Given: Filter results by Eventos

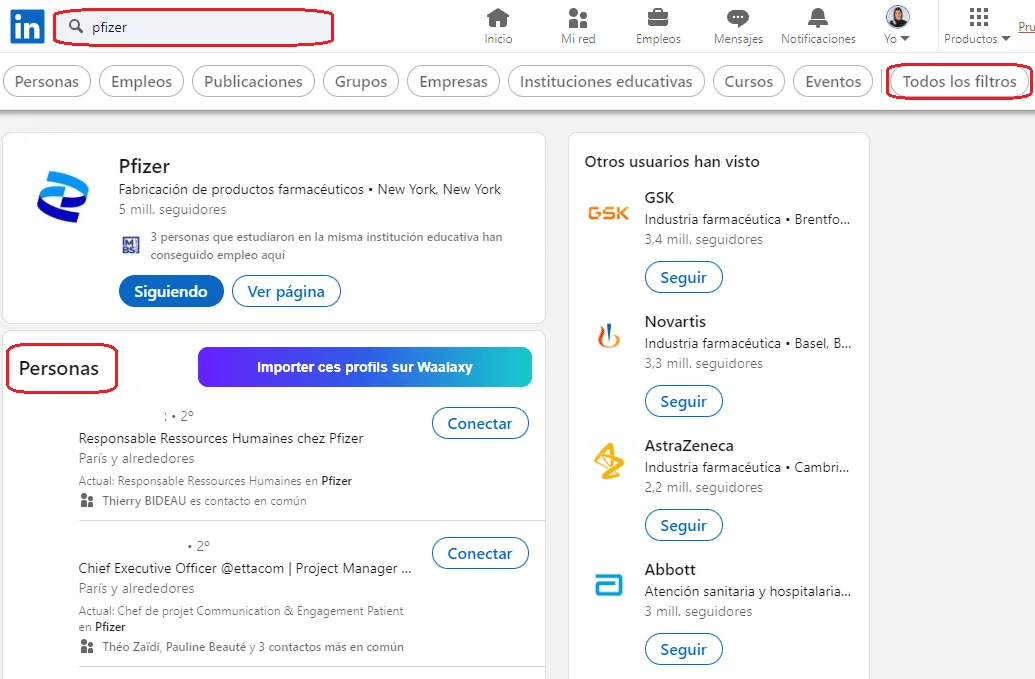Looking at the screenshot, I should click(833, 81).
